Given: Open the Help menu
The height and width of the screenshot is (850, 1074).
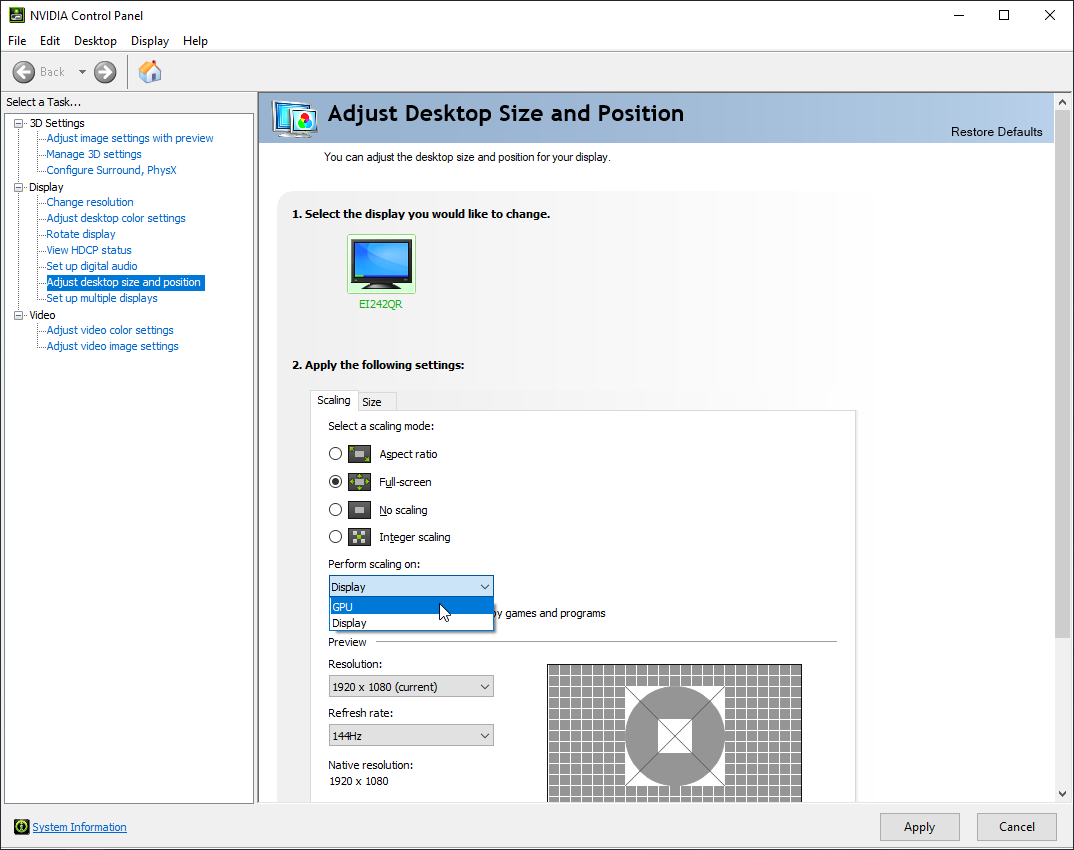Looking at the screenshot, I should (x=195, y=41).
